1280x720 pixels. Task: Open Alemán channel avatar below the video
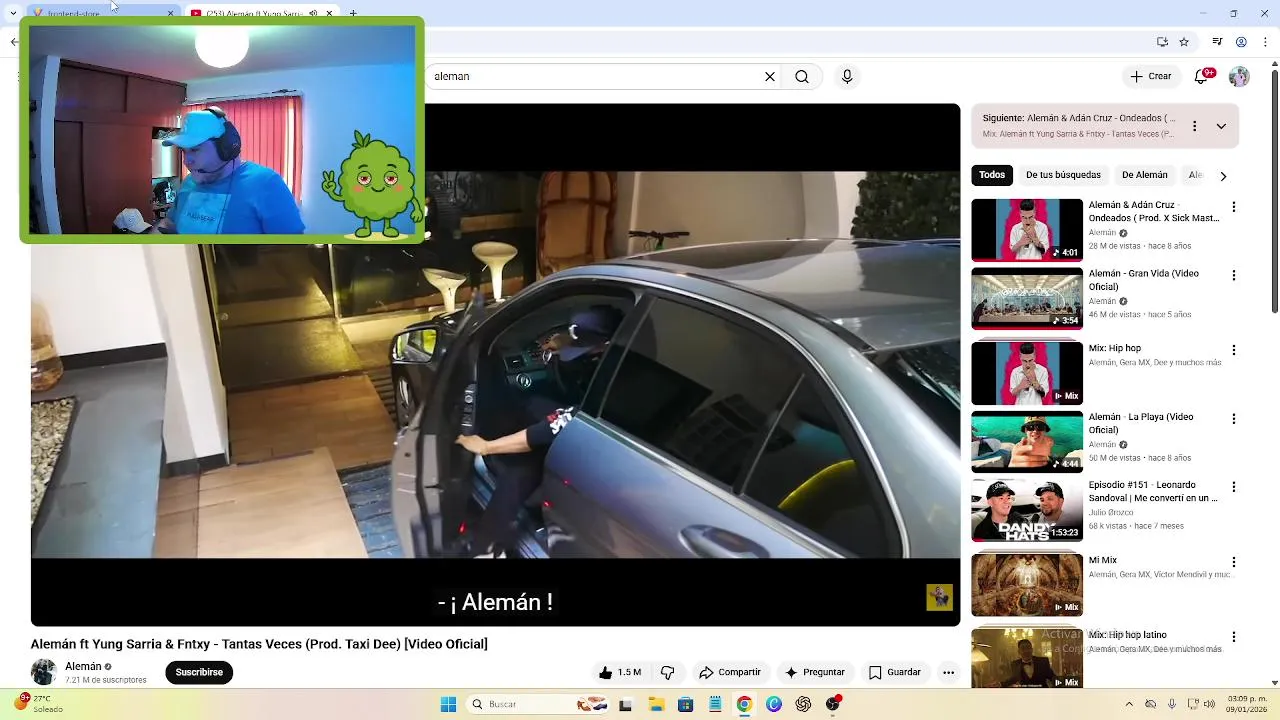pos(43,672)
